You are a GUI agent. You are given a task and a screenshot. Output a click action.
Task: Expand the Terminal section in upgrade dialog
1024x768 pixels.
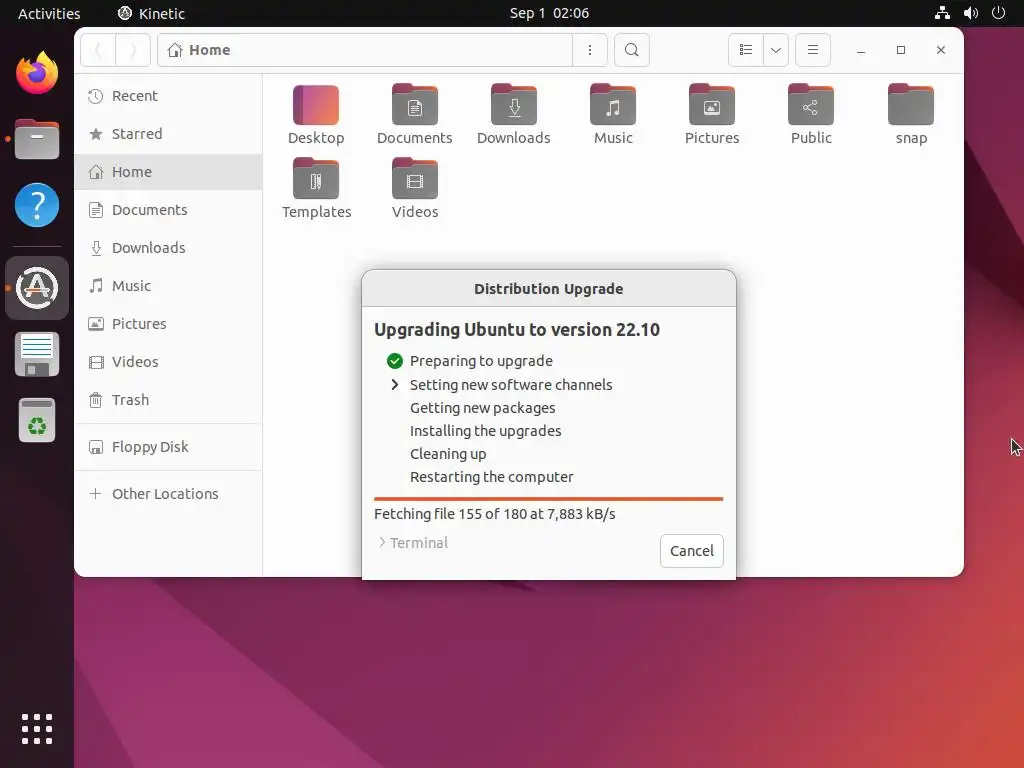coord(413,543)
